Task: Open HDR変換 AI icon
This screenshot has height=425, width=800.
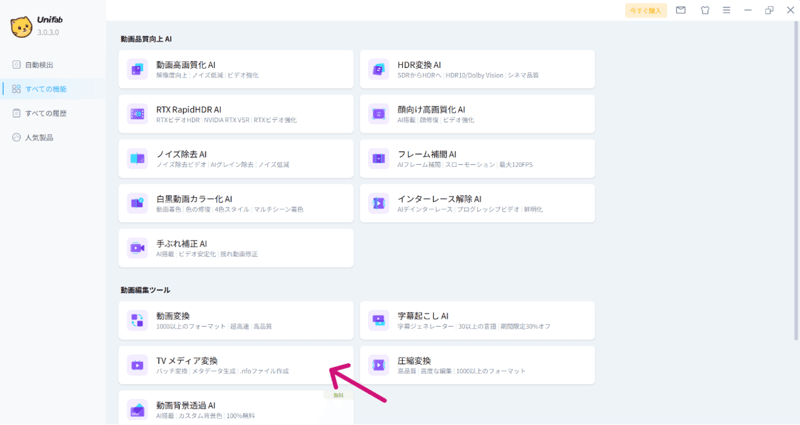Action: [x=379, y=69]
